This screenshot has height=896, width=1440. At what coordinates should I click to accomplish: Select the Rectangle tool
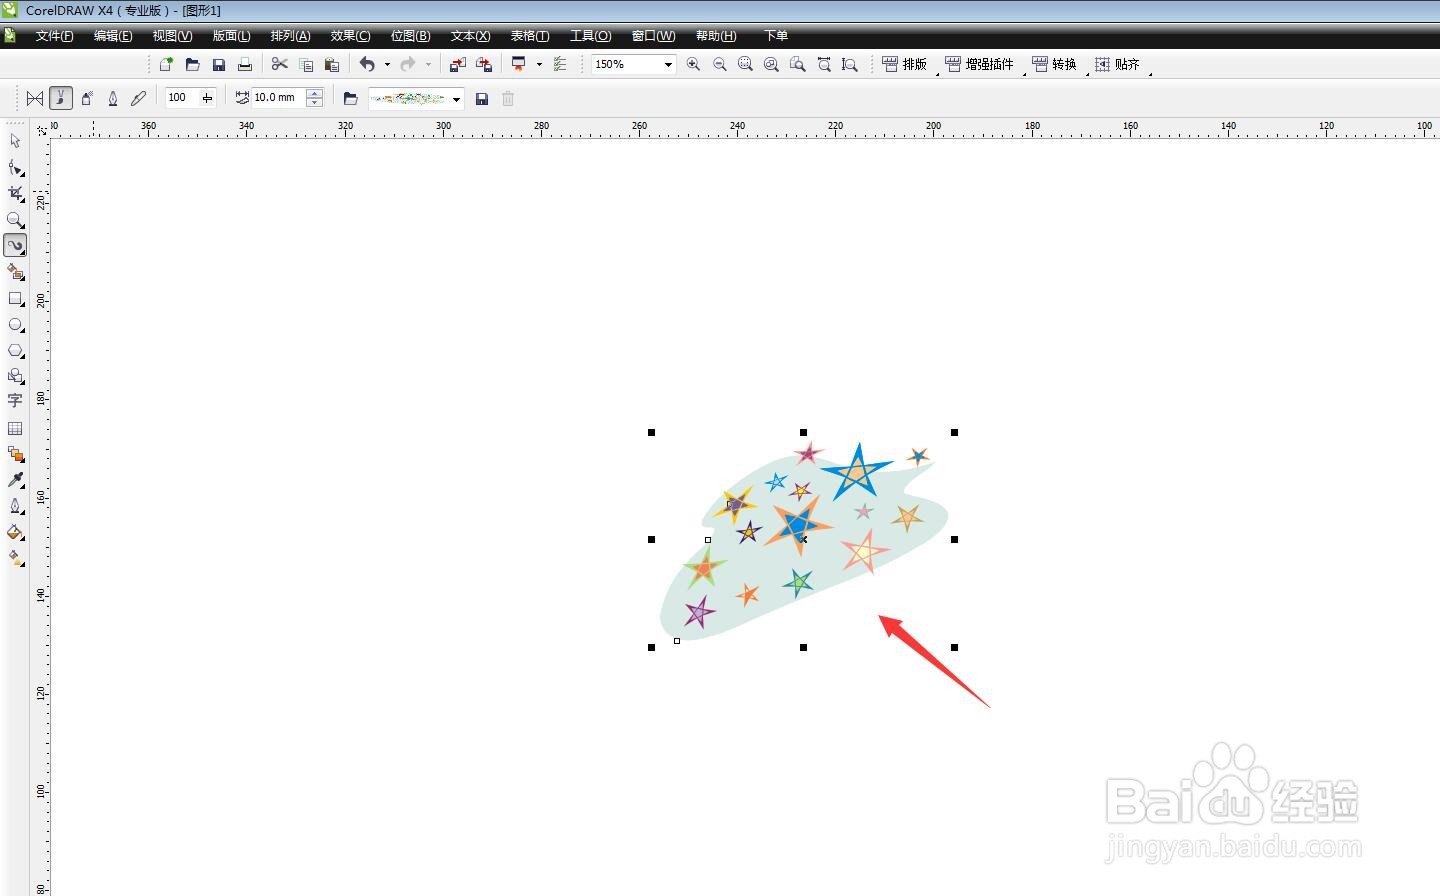(15, 298)
